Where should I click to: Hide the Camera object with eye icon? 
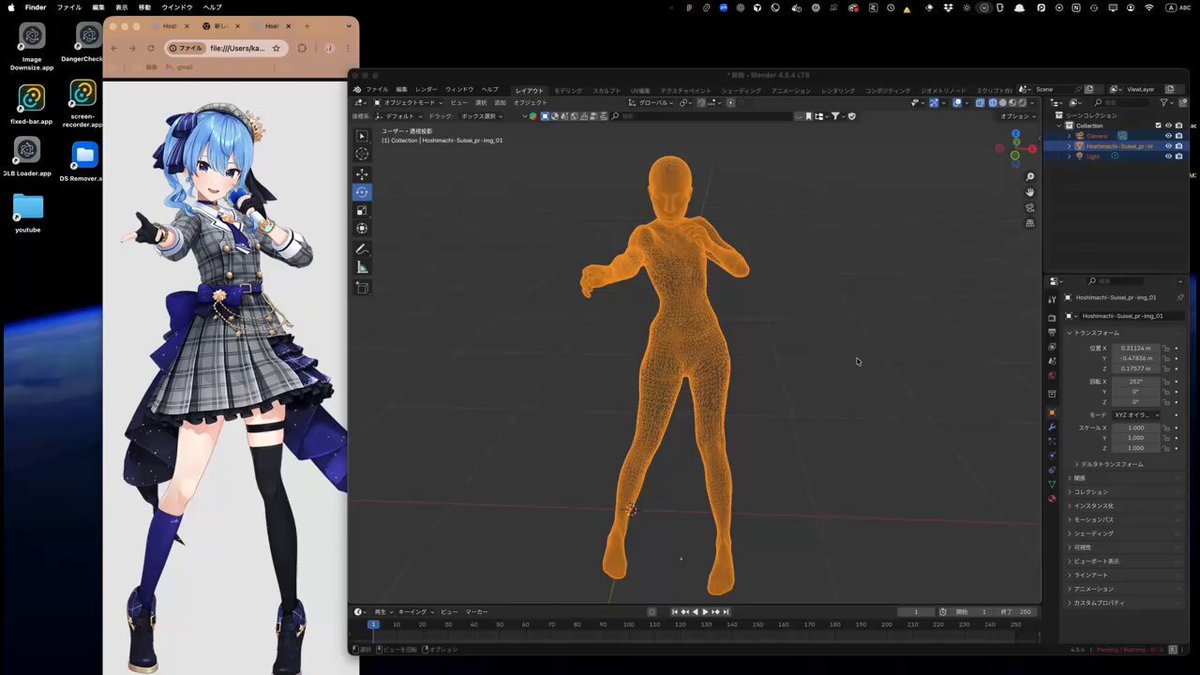pos(1168,135)
